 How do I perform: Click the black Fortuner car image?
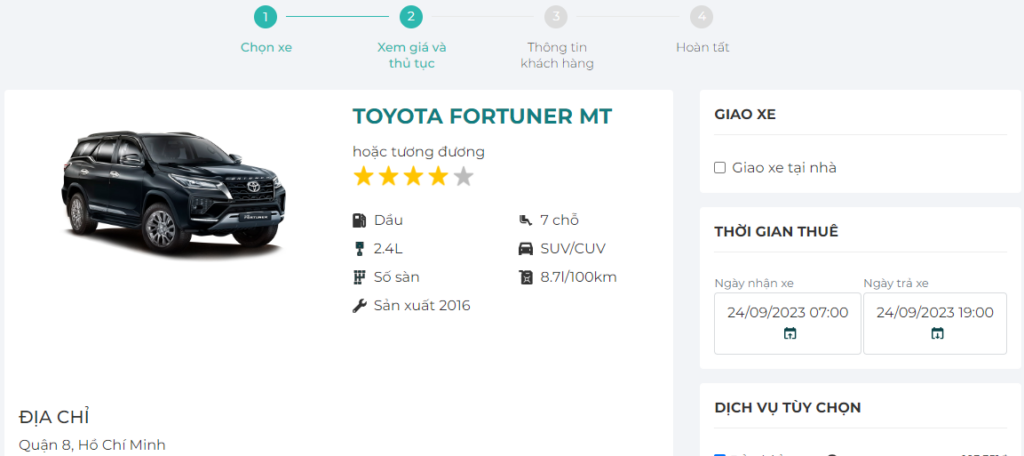point(174,190)
